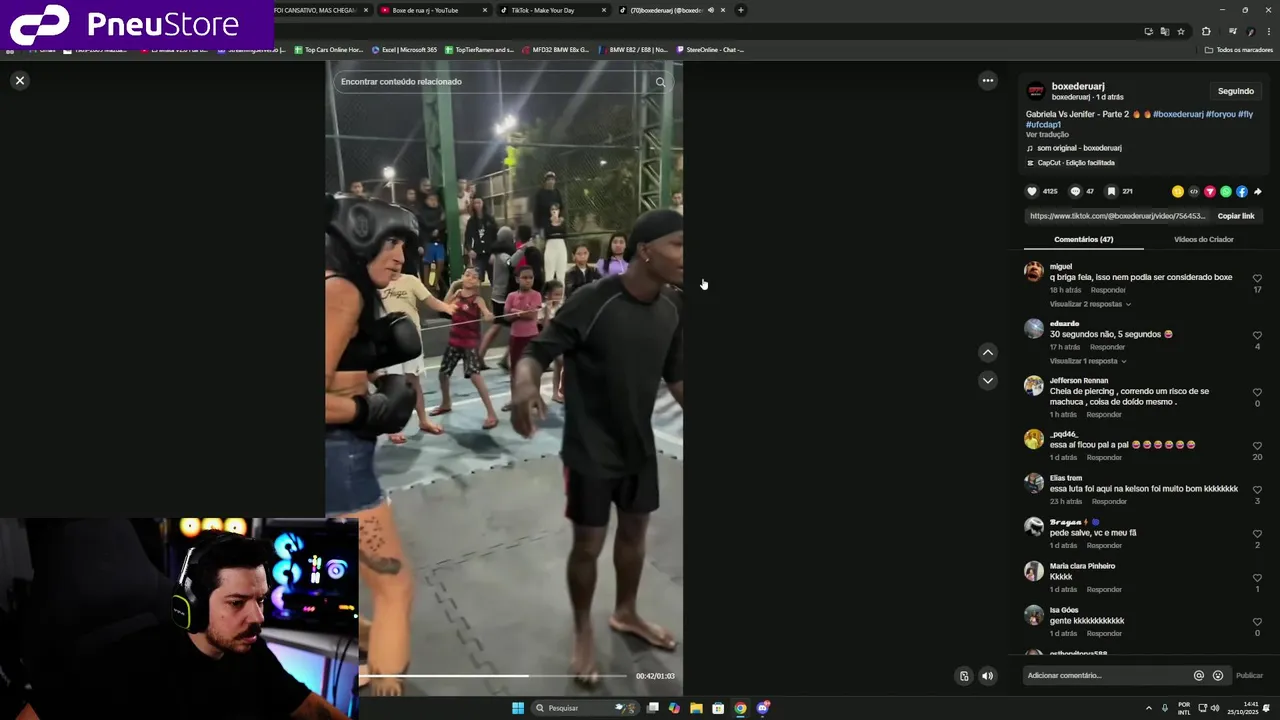
Task: Open Windows Start menu
Action: coord(518,708)
